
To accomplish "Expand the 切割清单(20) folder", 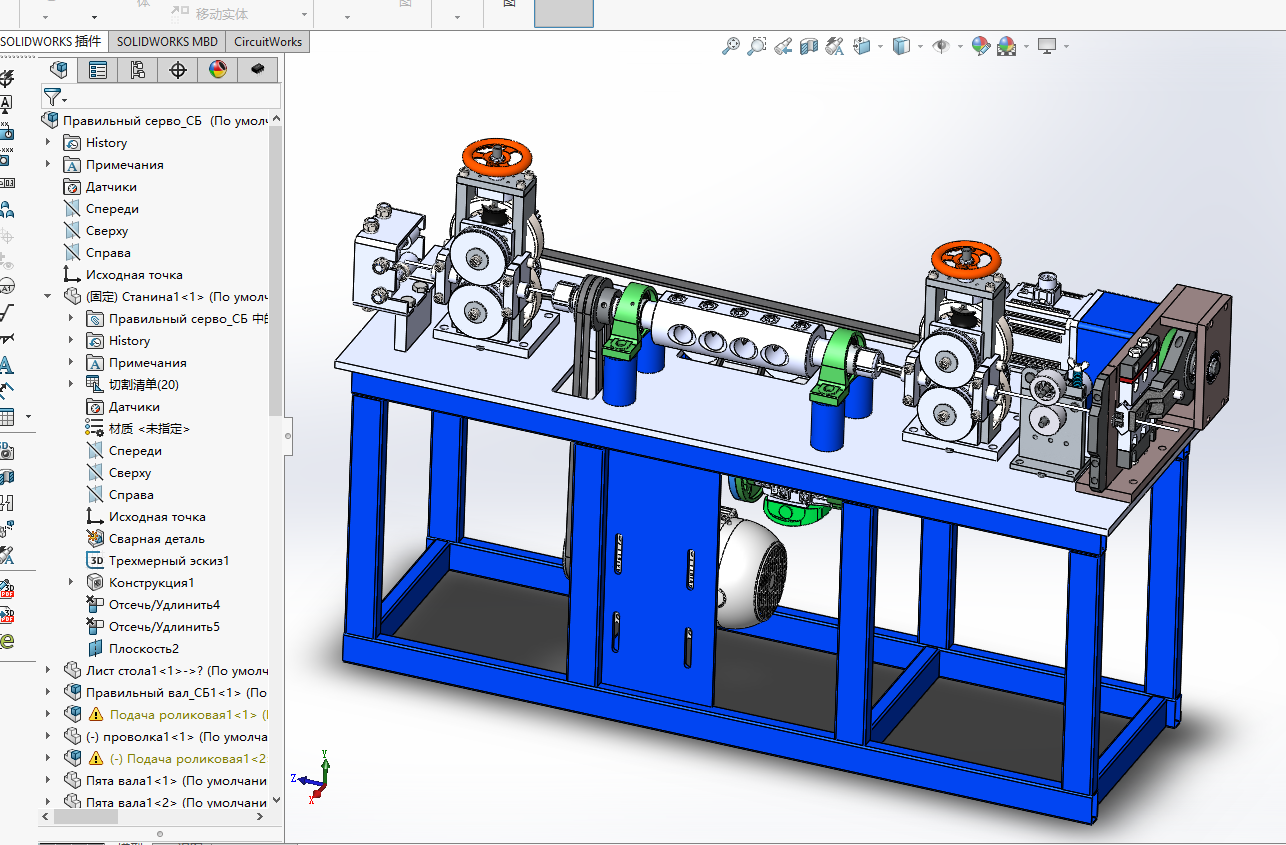I will pos(71,384).
